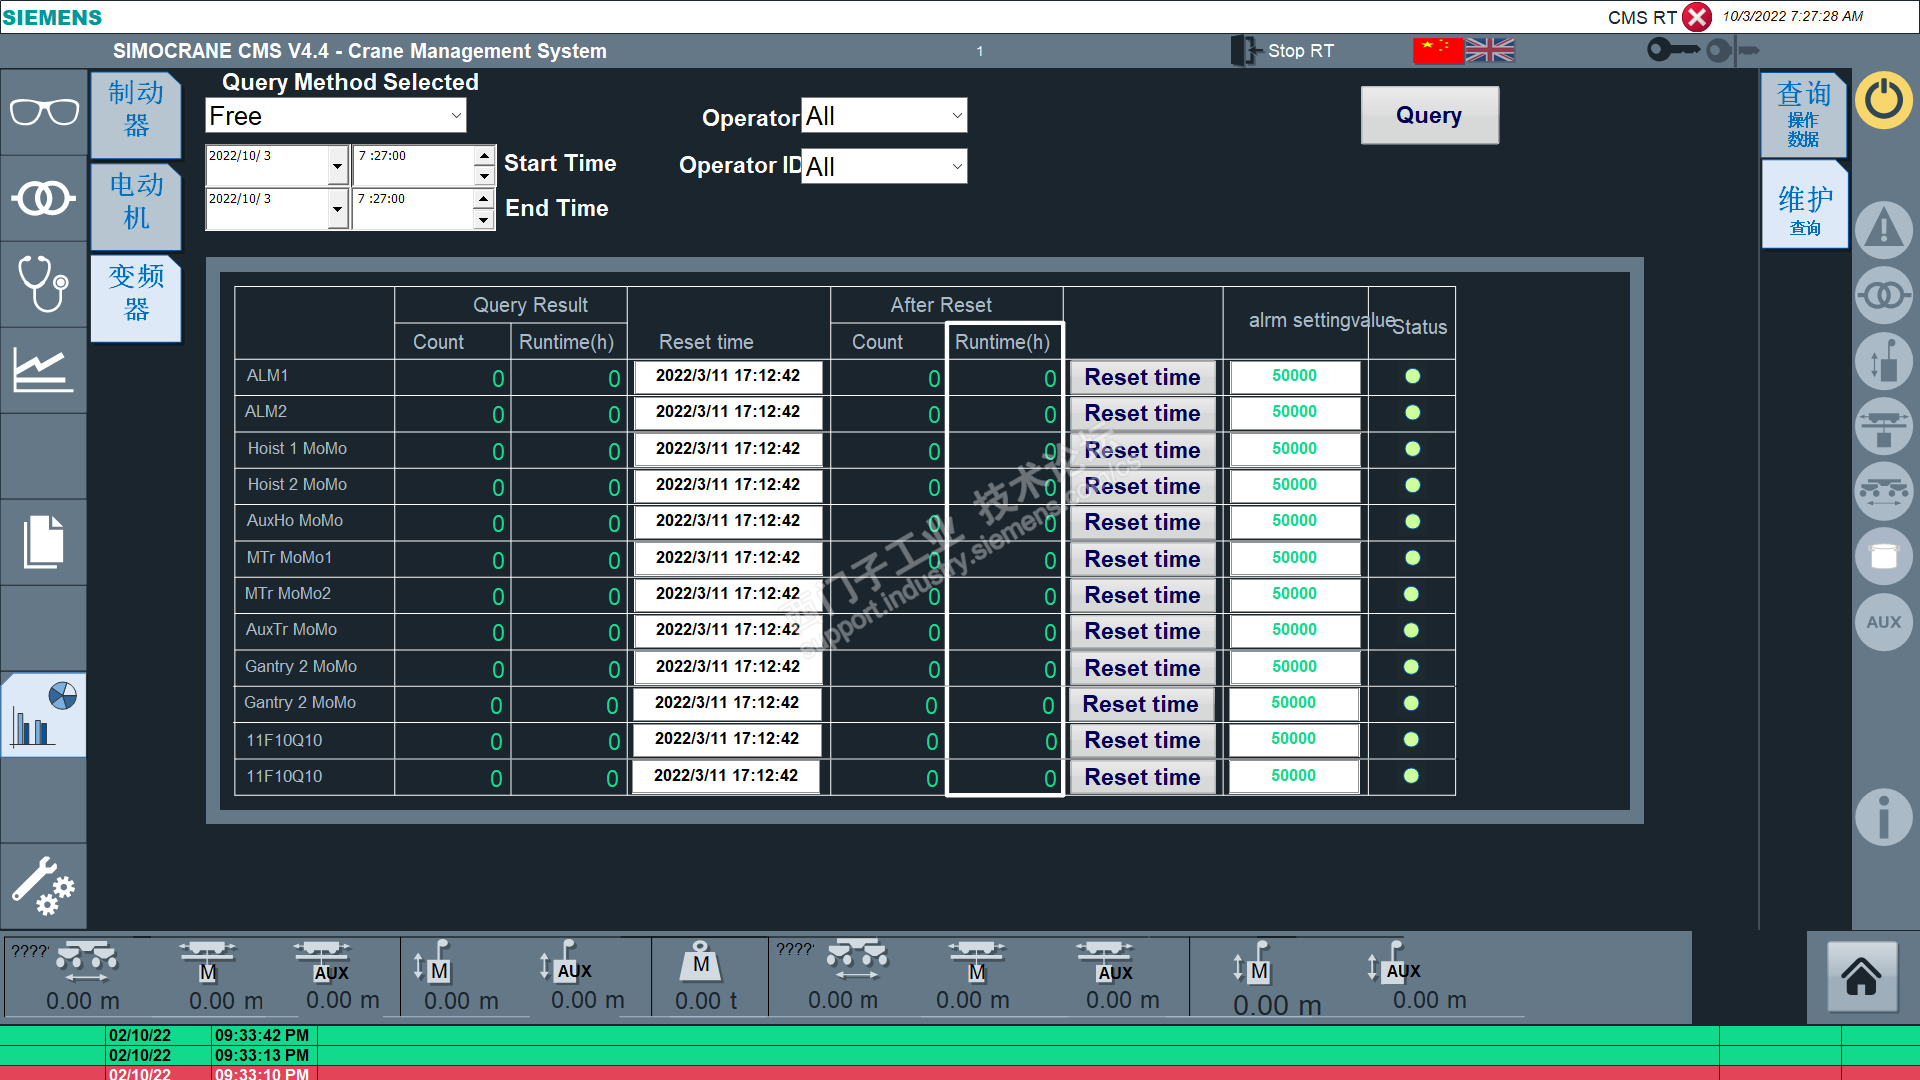Click the wrench and gears settings icon
Screen dimensions: 1920x1080
coord(44,886)
